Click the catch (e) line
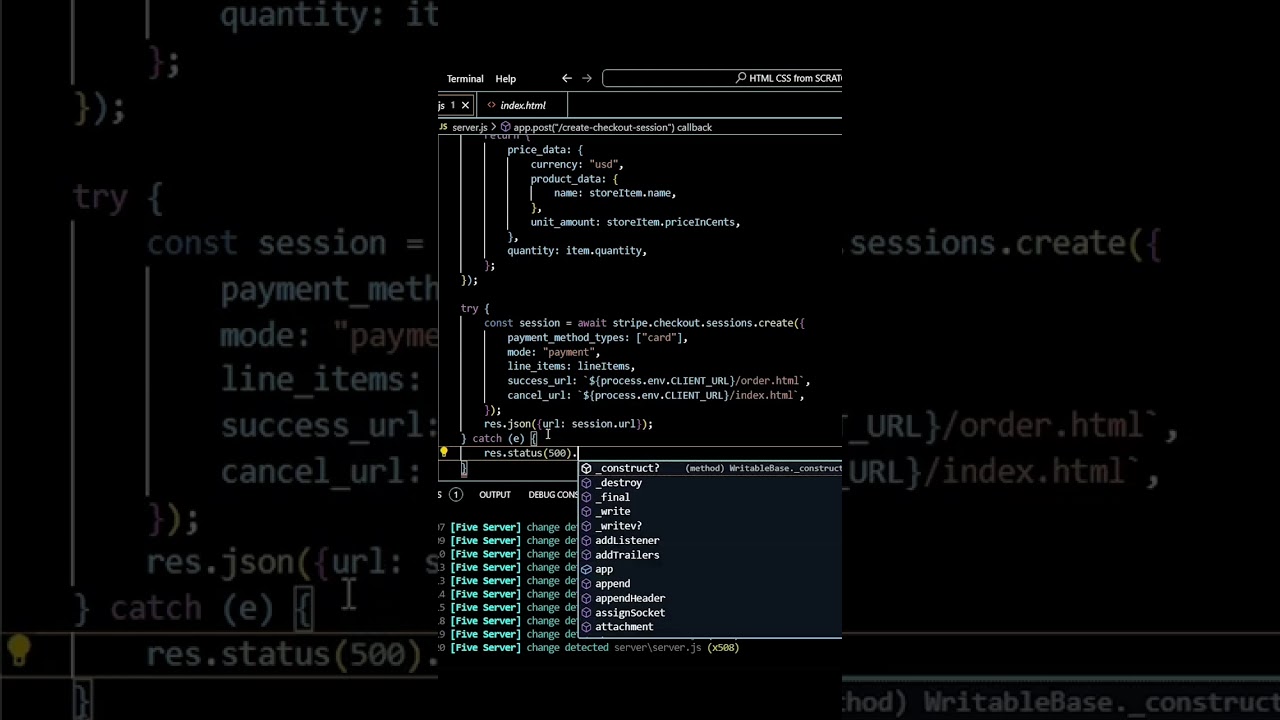Viewport: 1280px width, 720px height. click(499, 438)
